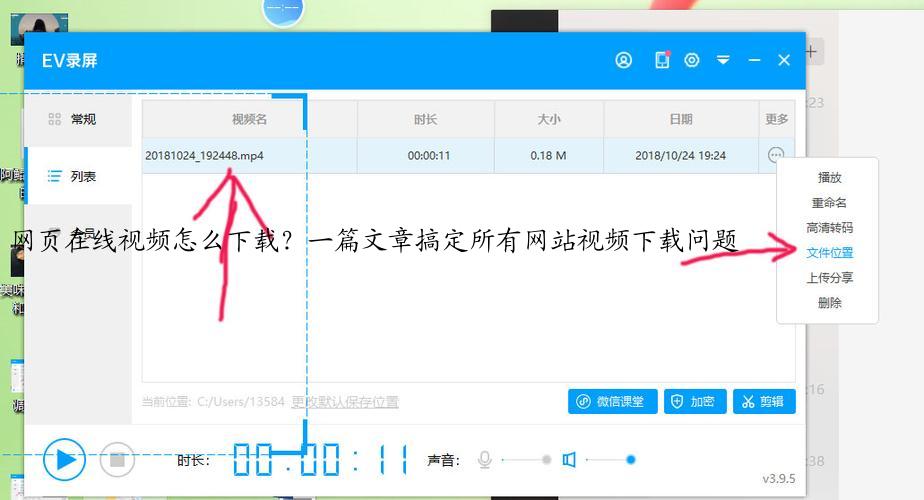This screenshot has width=924, height=500.
Task: Close the EV录屏 window
Action: 784,60
